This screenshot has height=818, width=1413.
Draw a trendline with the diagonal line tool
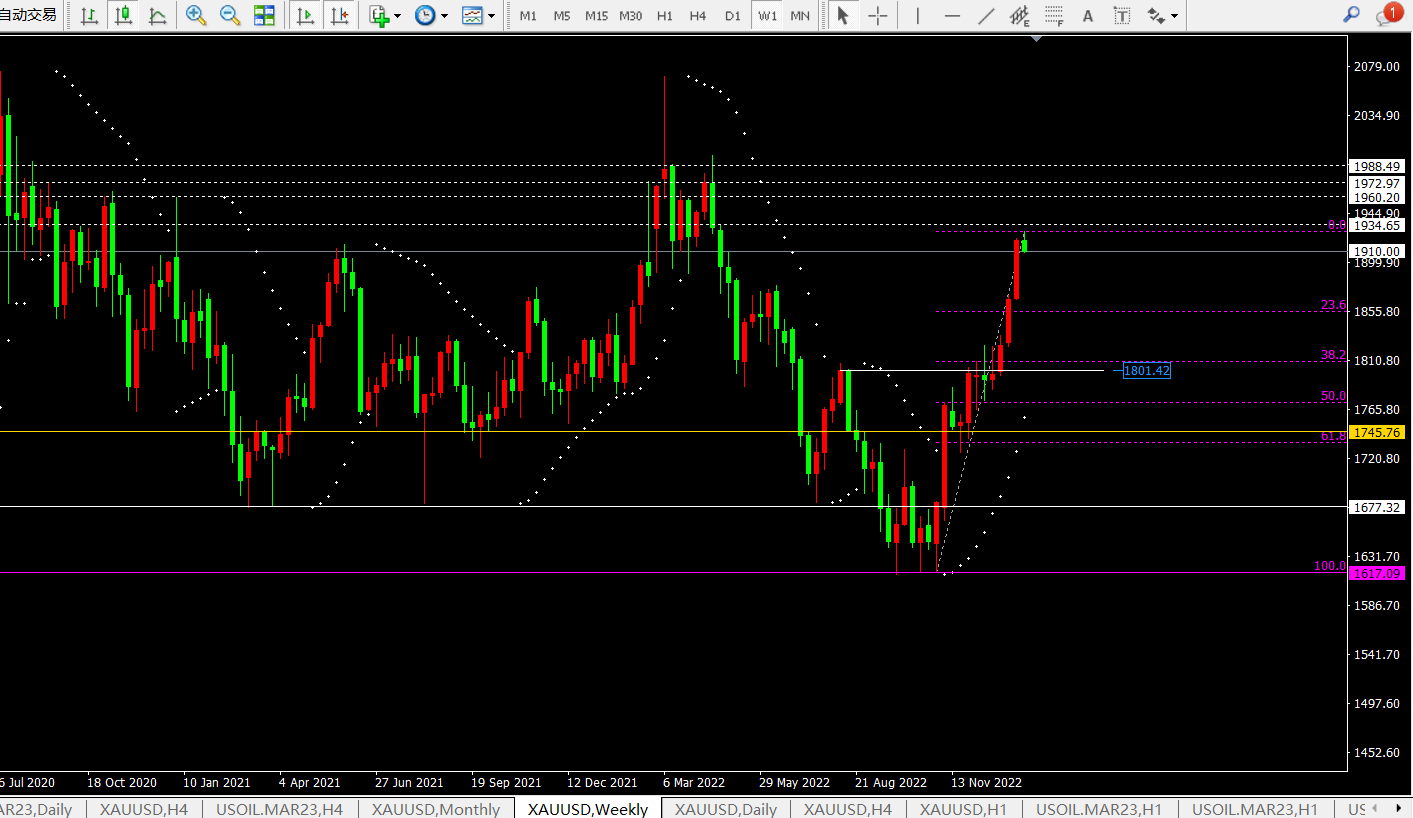click(x=986, y=15)
